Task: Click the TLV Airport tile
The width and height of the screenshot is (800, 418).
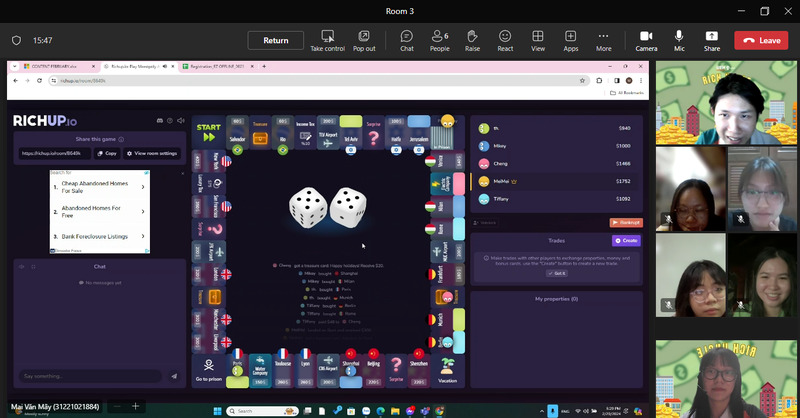Action: [328, 132]
